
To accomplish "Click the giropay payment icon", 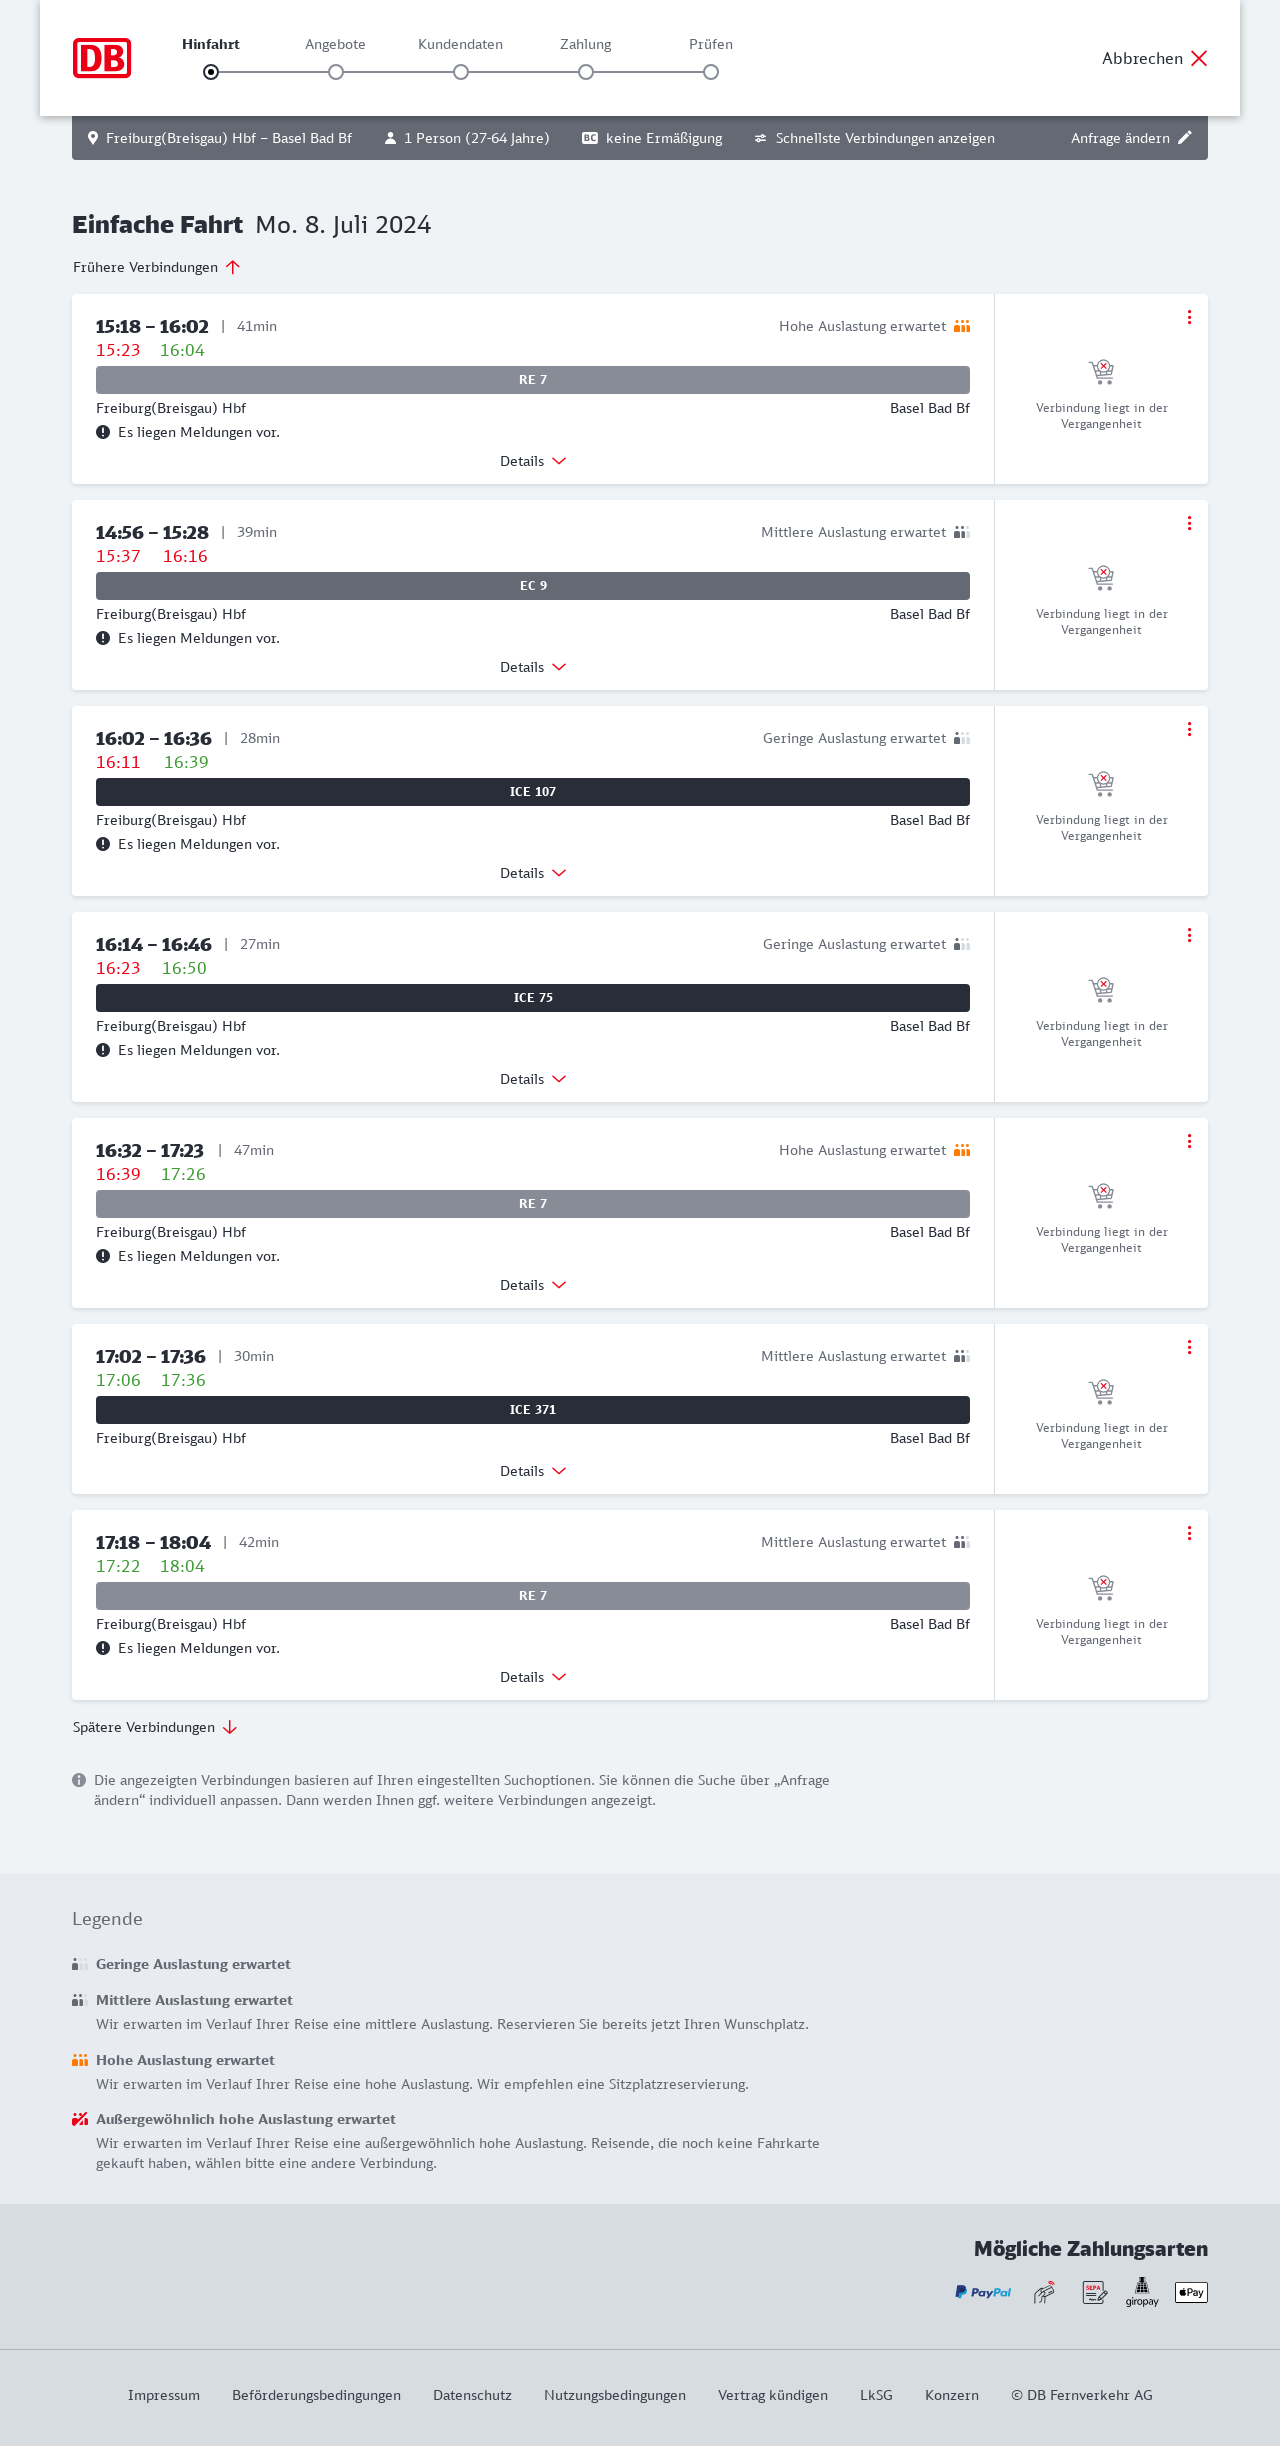I will [x=1142, y=2291].
